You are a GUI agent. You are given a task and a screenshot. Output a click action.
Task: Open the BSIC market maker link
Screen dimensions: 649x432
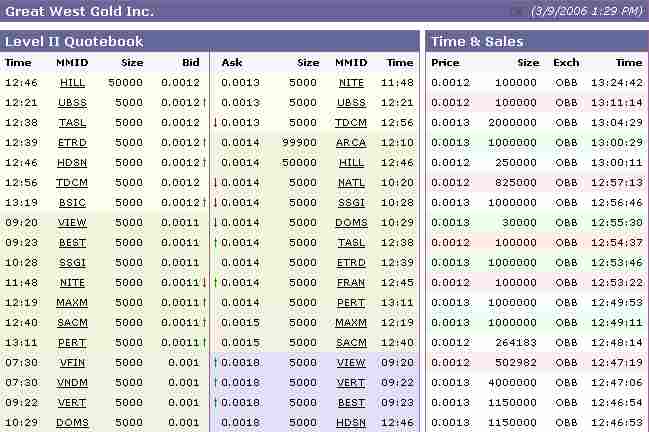tap(72, 203)
